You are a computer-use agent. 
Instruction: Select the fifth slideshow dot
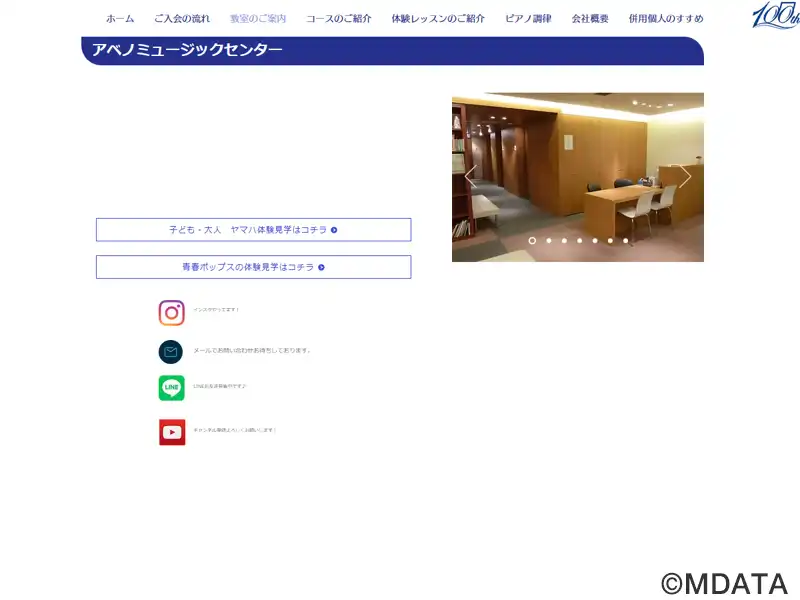click(x=595, y=240)
